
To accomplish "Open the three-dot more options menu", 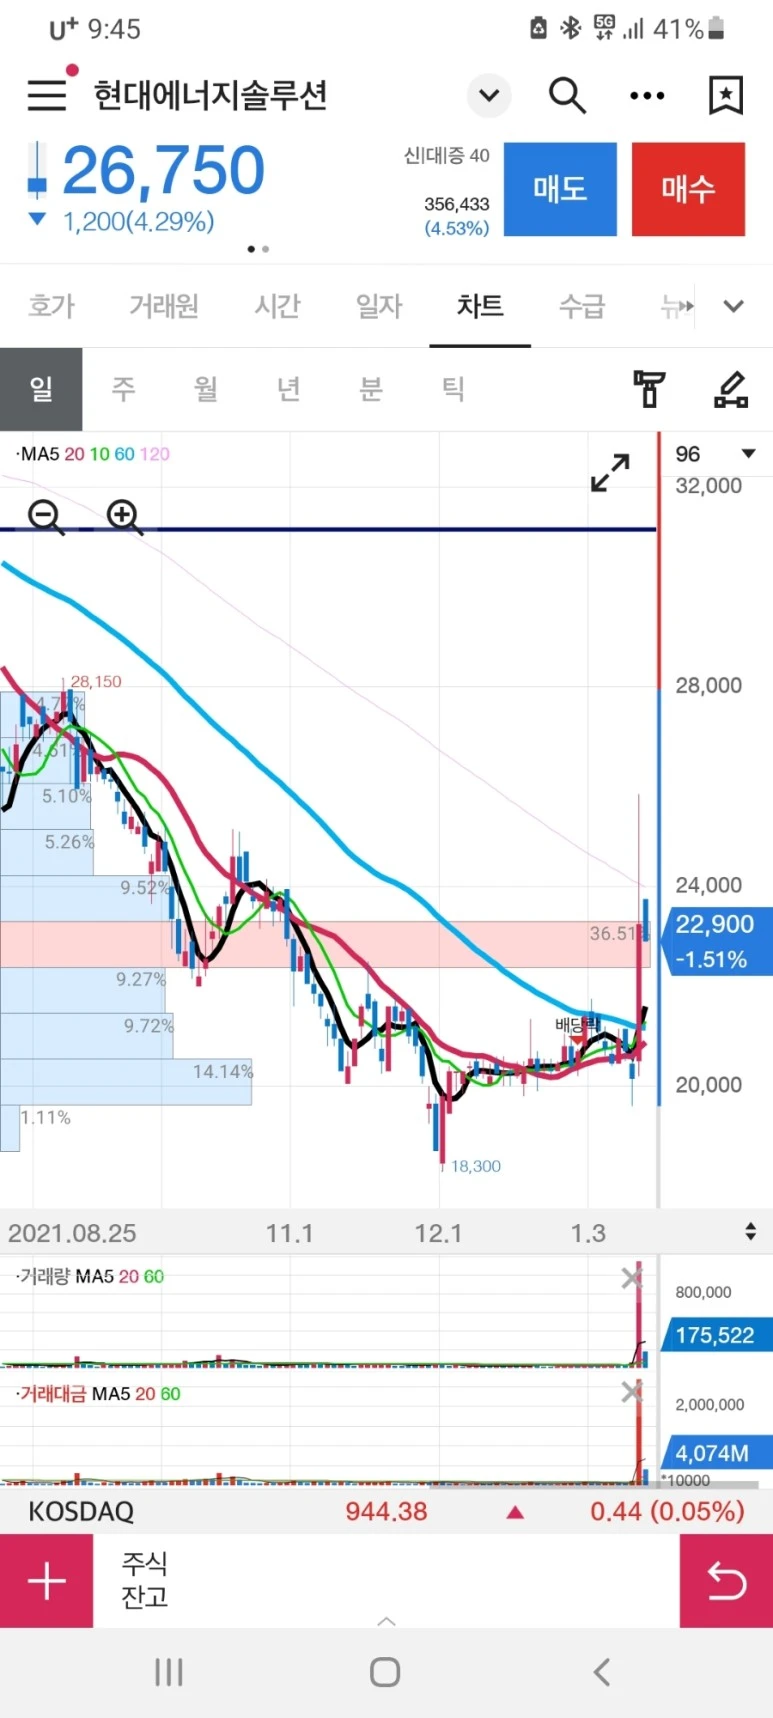I will tap(647, 96).
